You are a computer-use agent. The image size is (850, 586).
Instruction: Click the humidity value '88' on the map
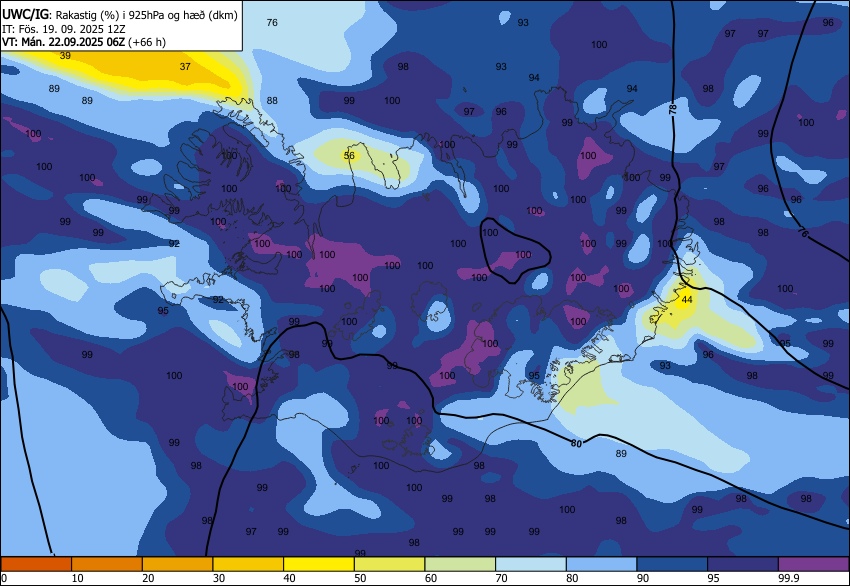(x=272, y=100)
